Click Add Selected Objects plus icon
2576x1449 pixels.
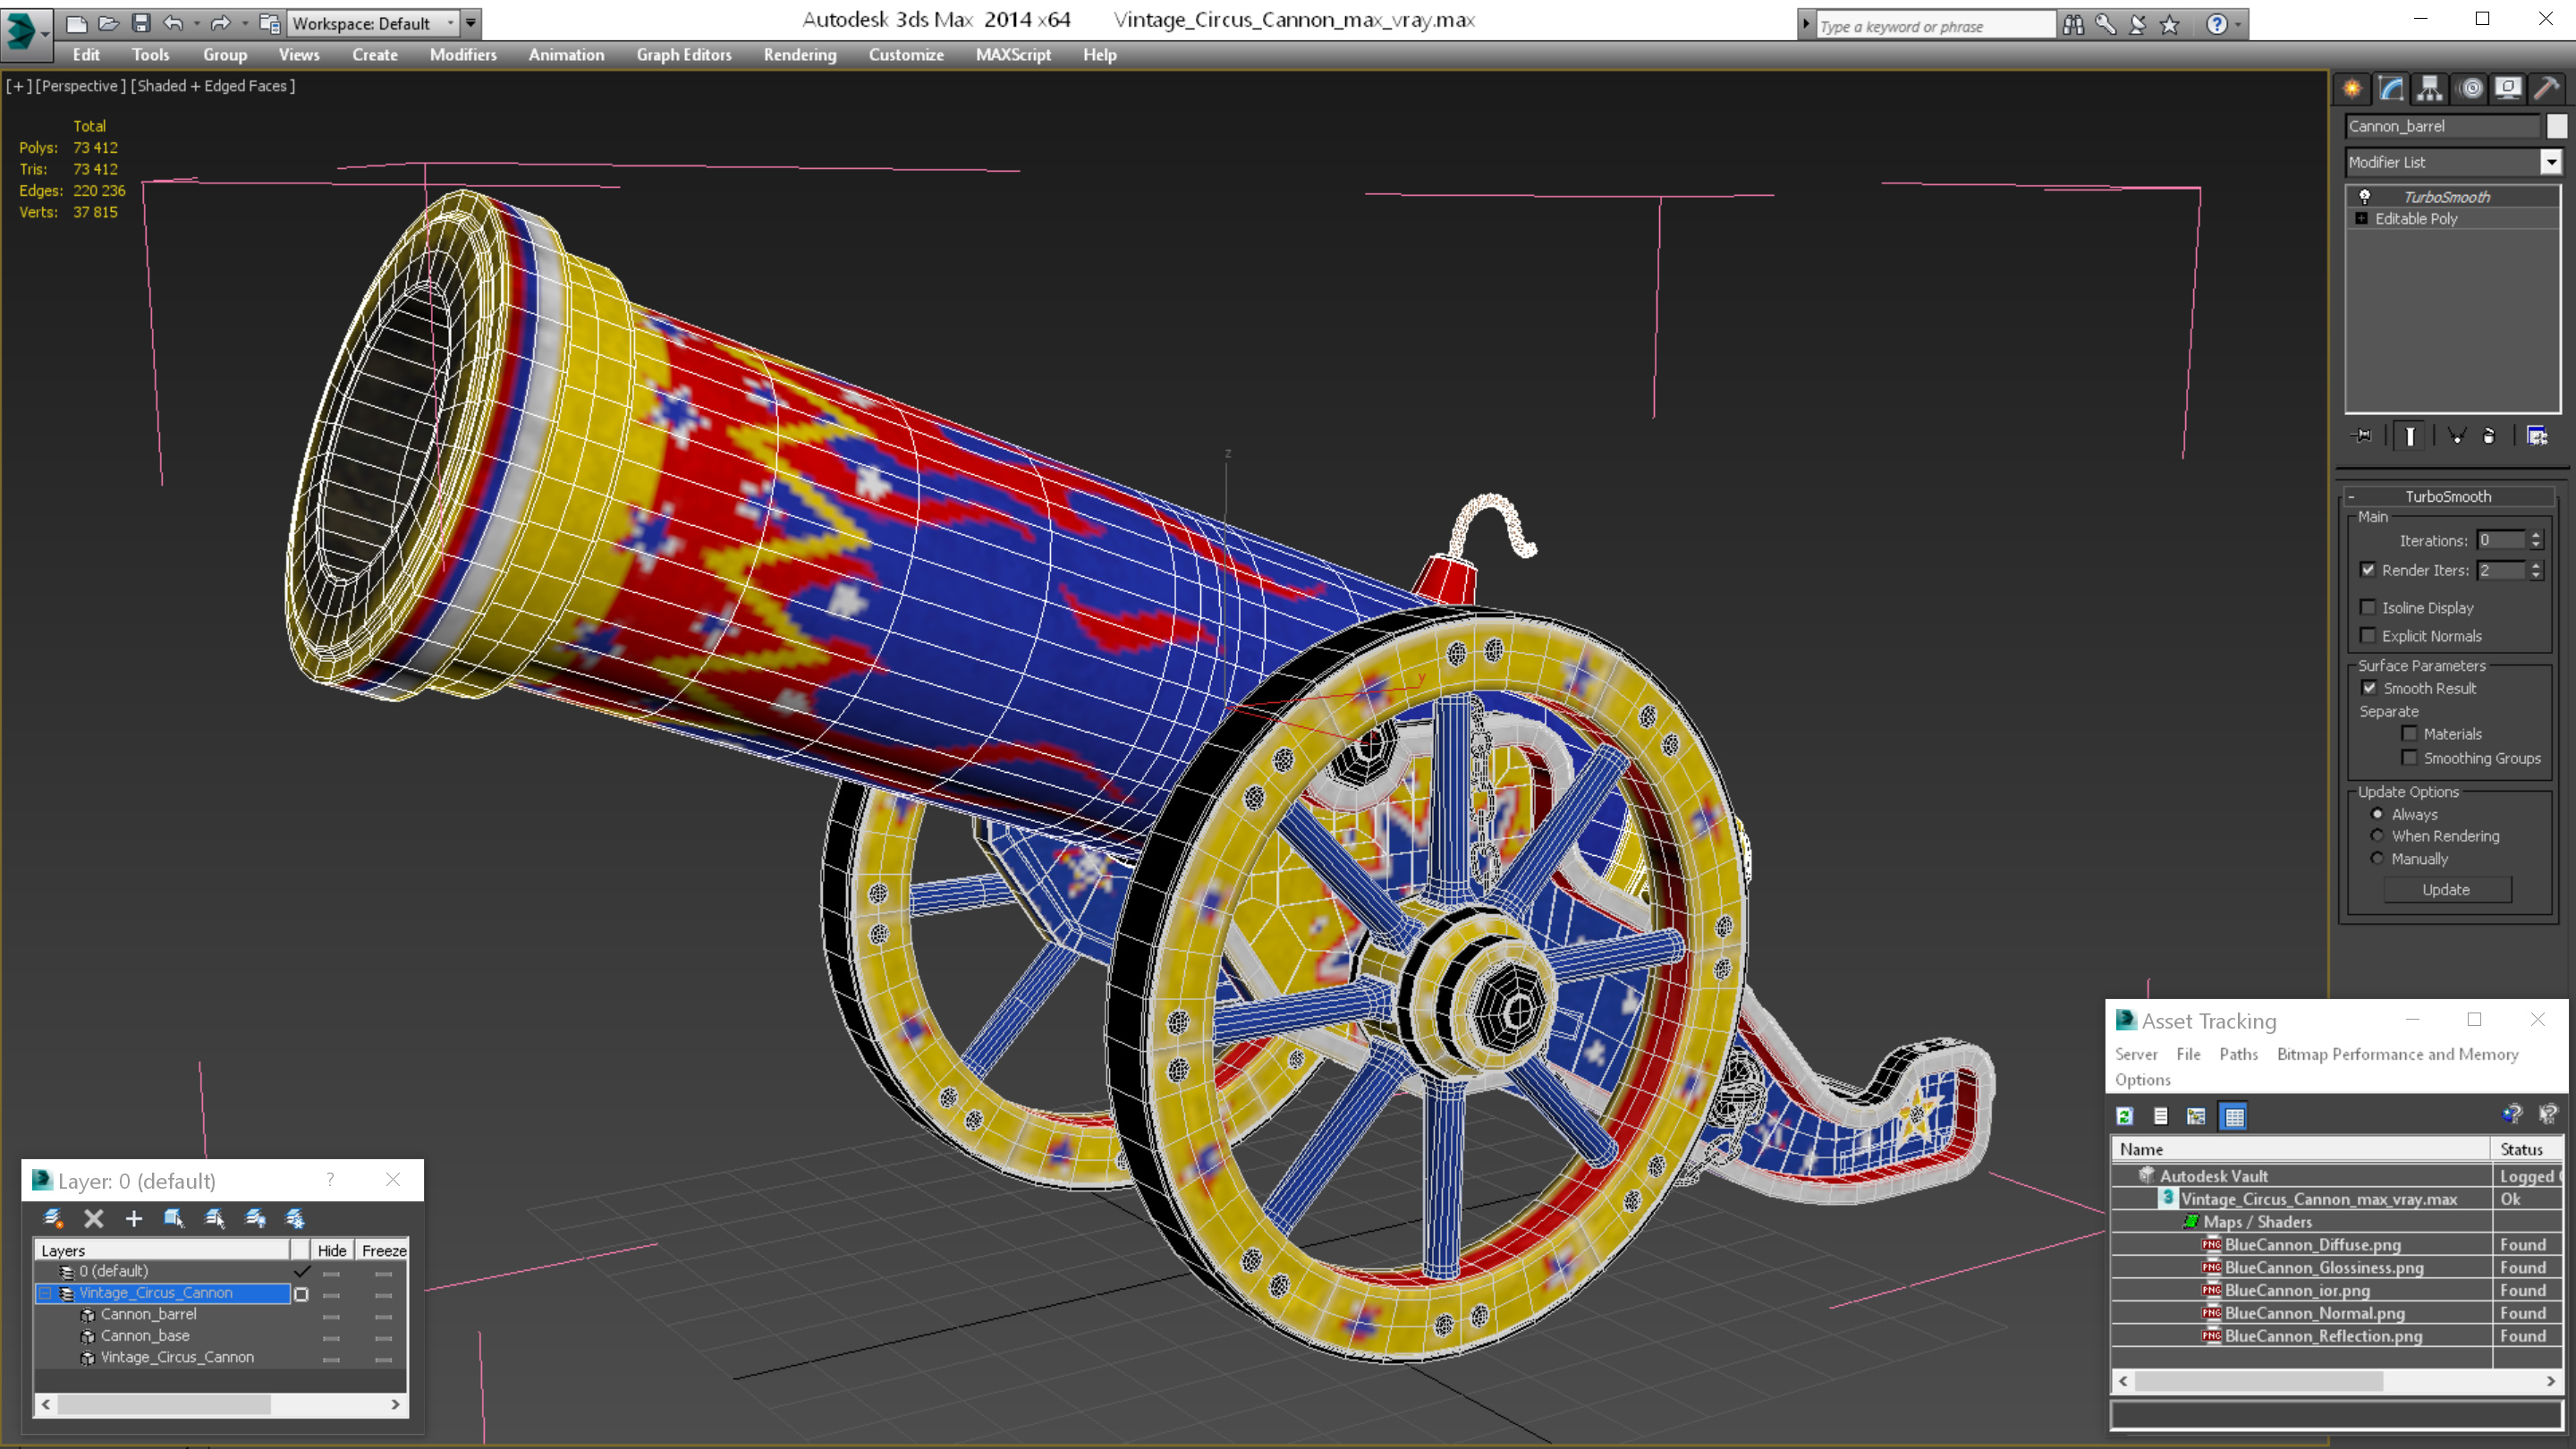[x=133, y=1218]
